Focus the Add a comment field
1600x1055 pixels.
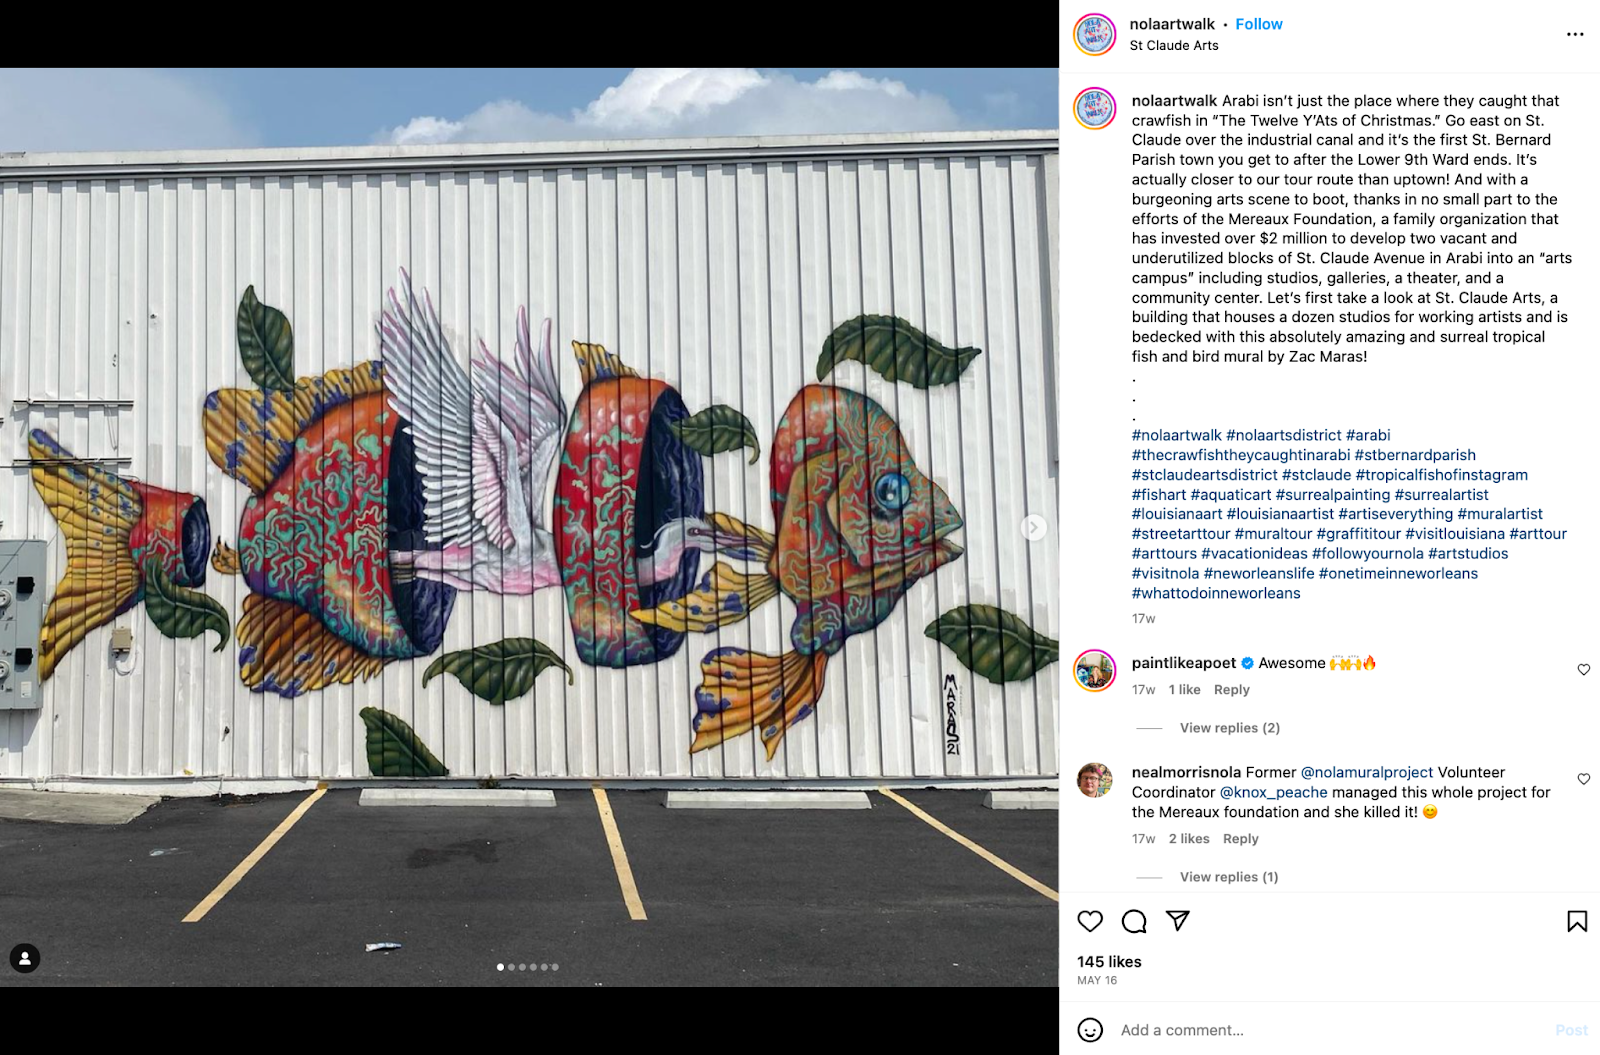tap(1330, 1030)
